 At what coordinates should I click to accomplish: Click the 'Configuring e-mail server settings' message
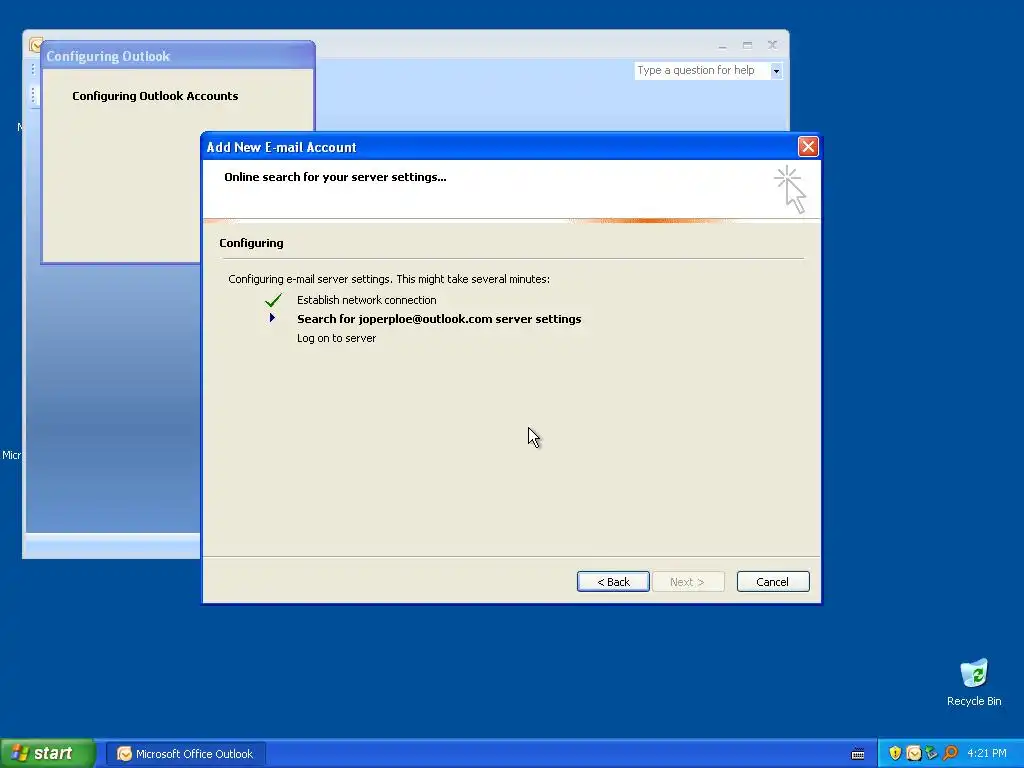click(x=389, y=279)
